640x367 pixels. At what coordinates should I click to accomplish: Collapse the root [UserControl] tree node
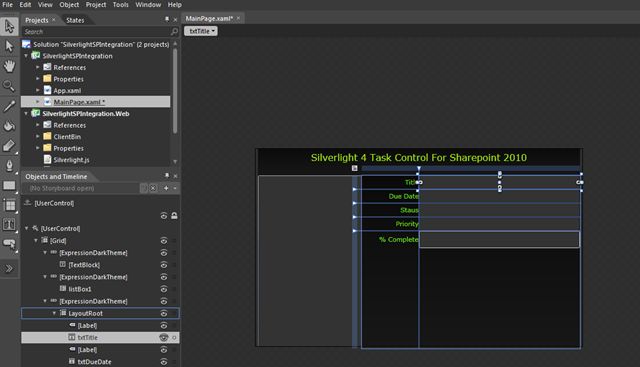[27, 228]
